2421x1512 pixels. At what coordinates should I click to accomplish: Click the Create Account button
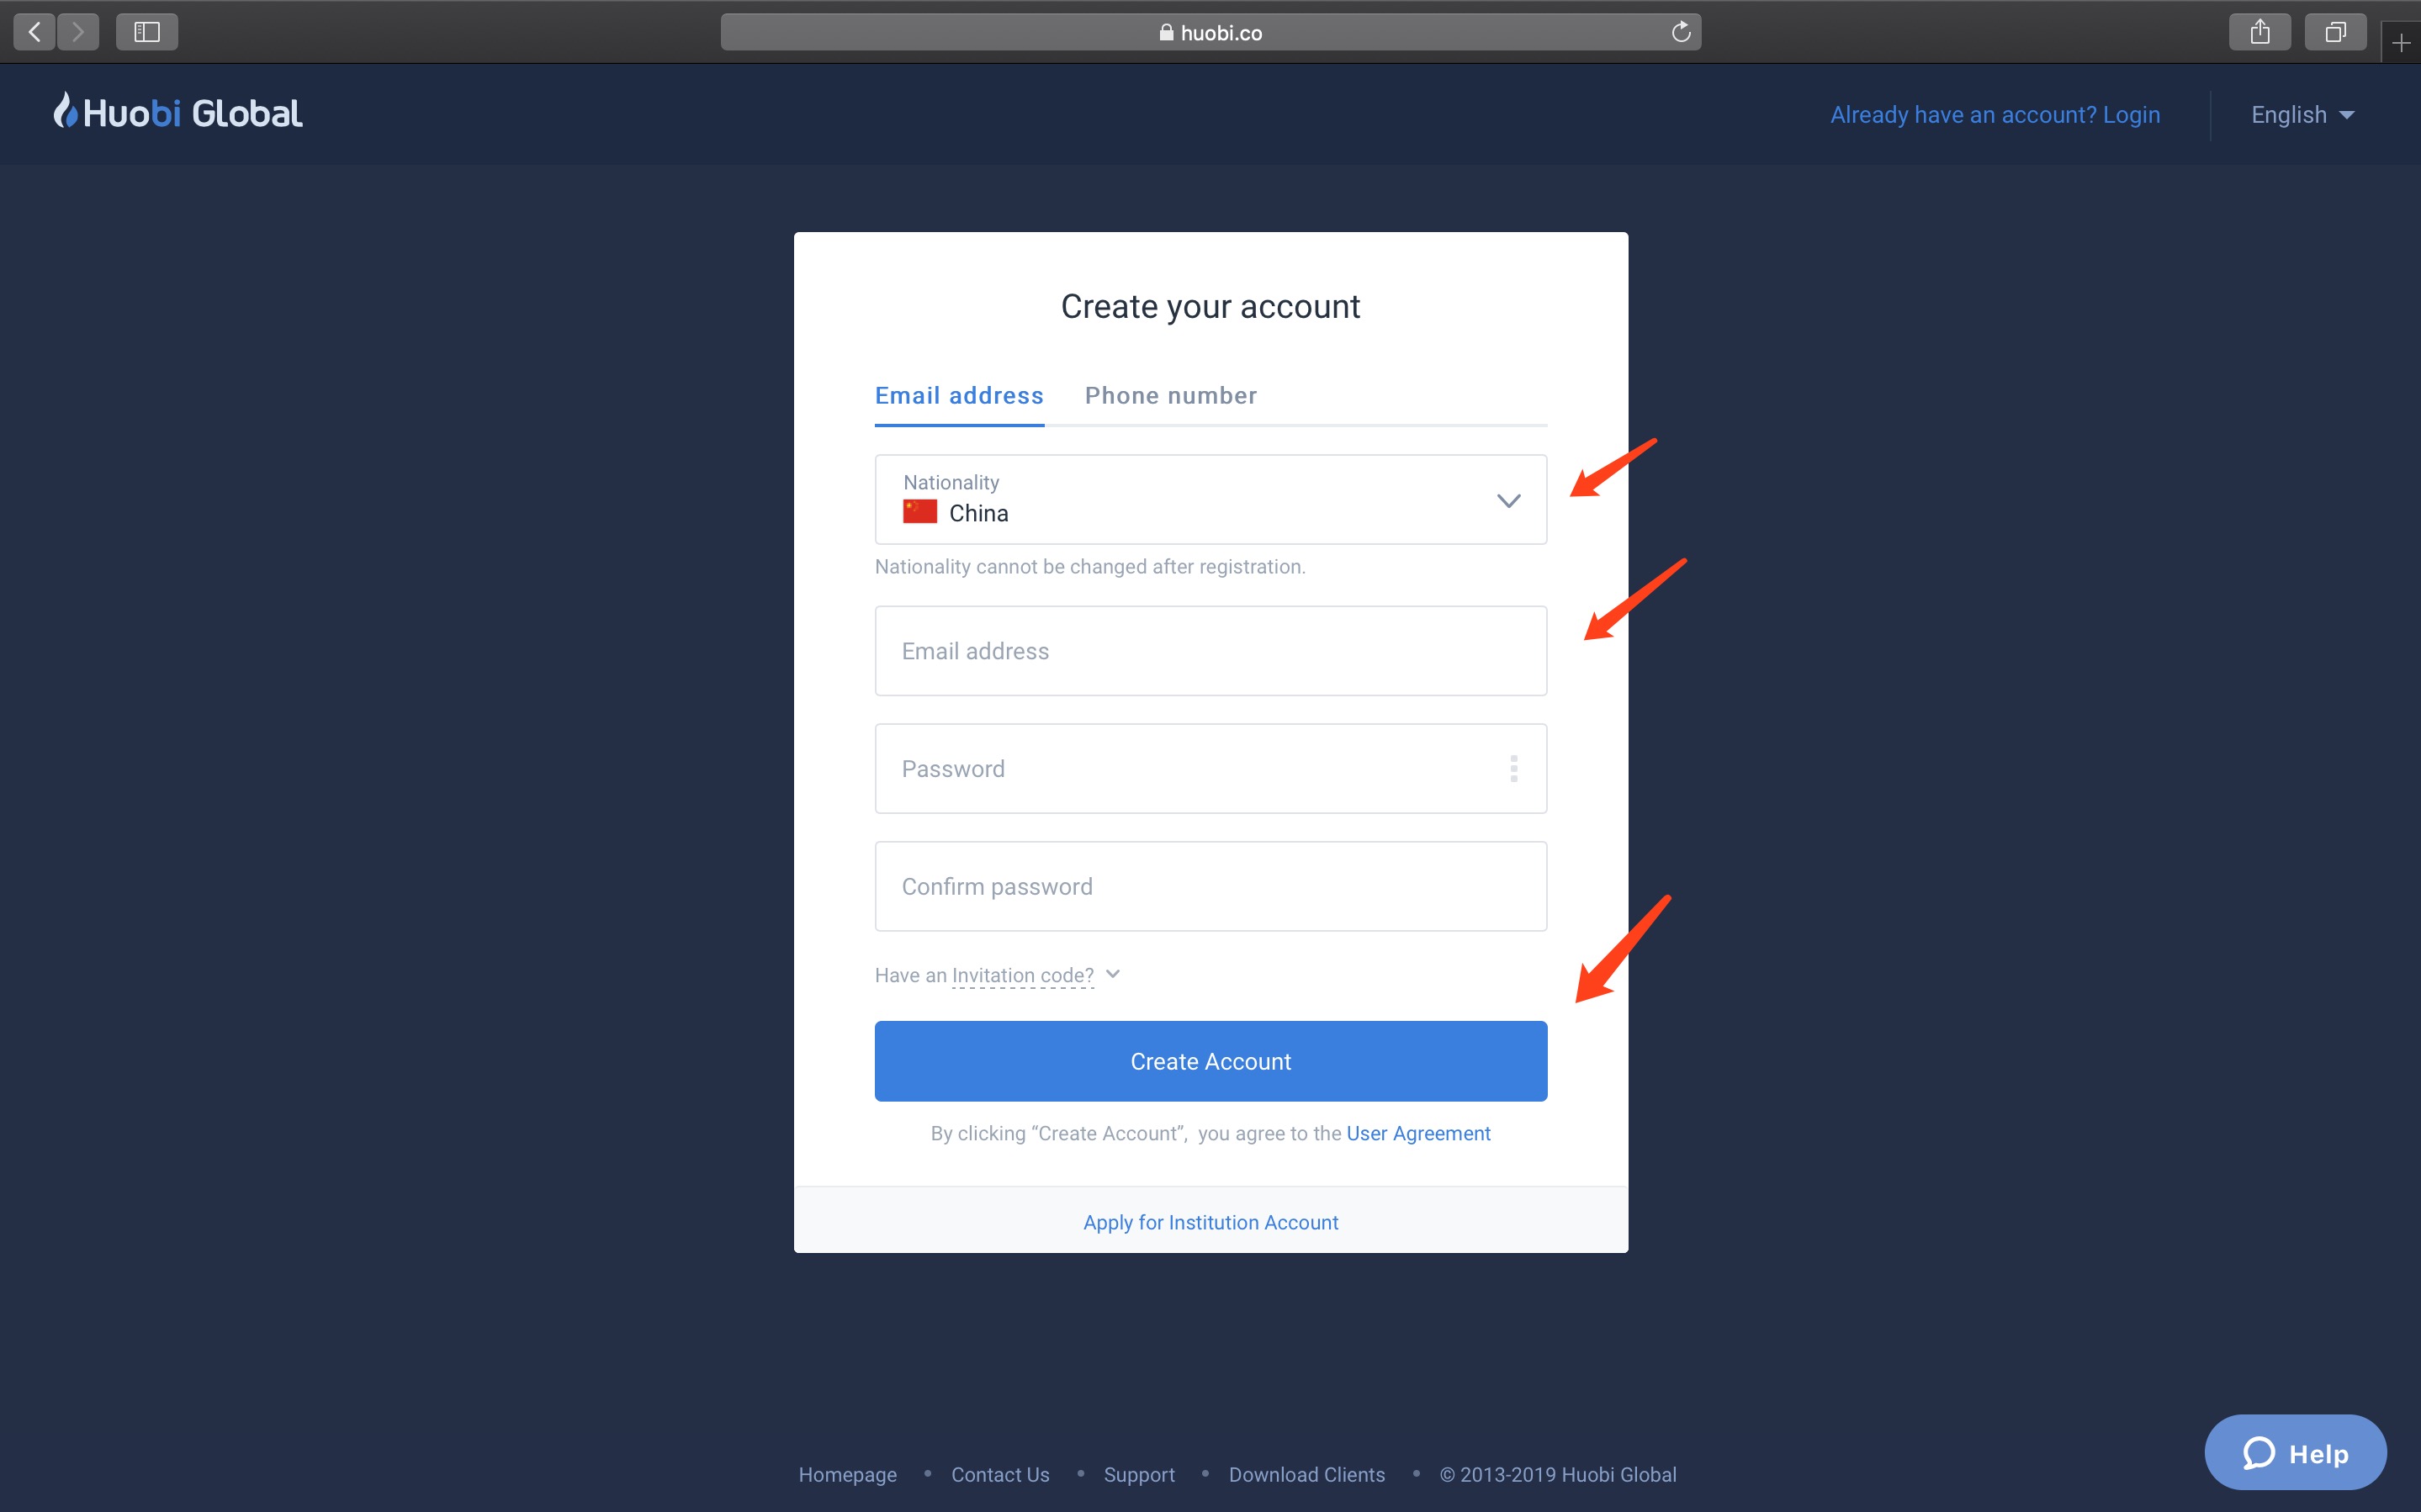point(1210,1059)
